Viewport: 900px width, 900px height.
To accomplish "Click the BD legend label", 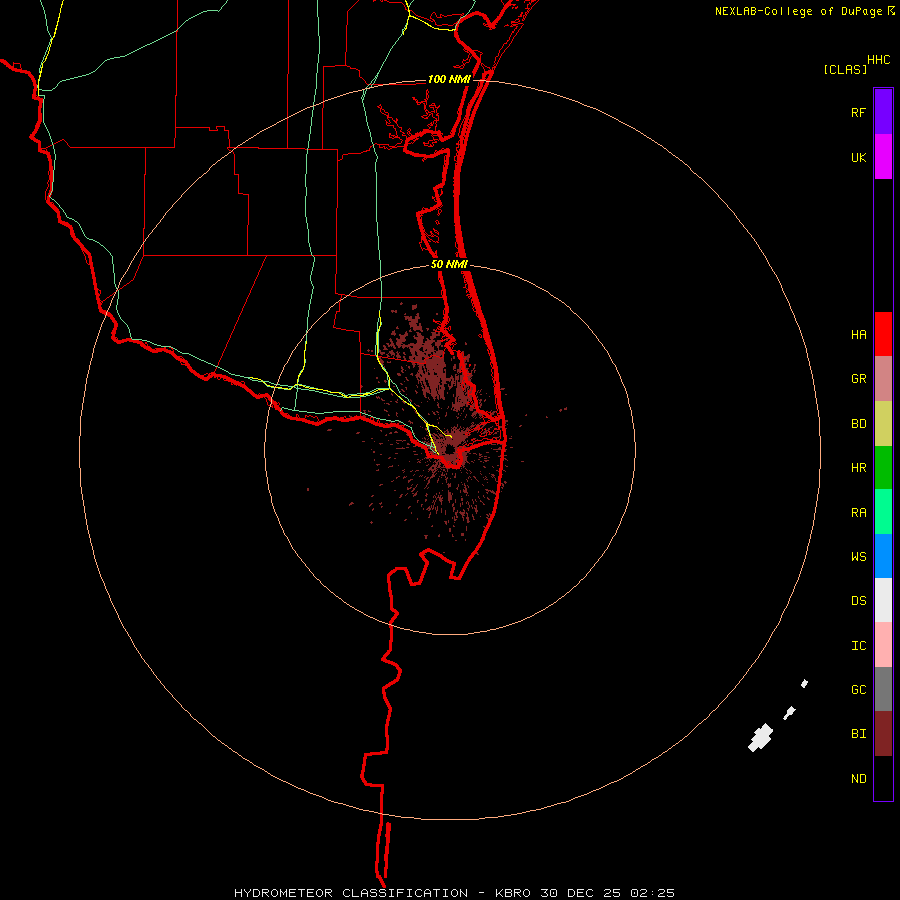I will pyautogui.click(x=858, y=424).
